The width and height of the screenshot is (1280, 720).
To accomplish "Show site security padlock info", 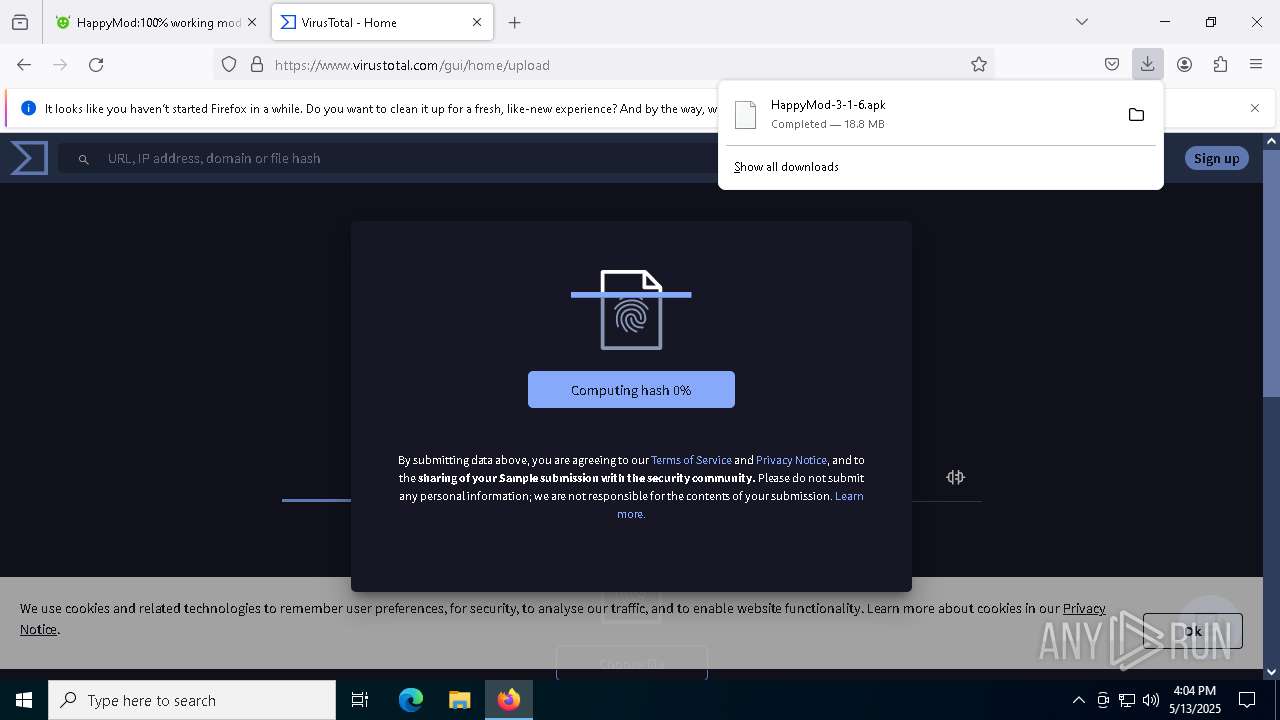I will coord(257,64).
